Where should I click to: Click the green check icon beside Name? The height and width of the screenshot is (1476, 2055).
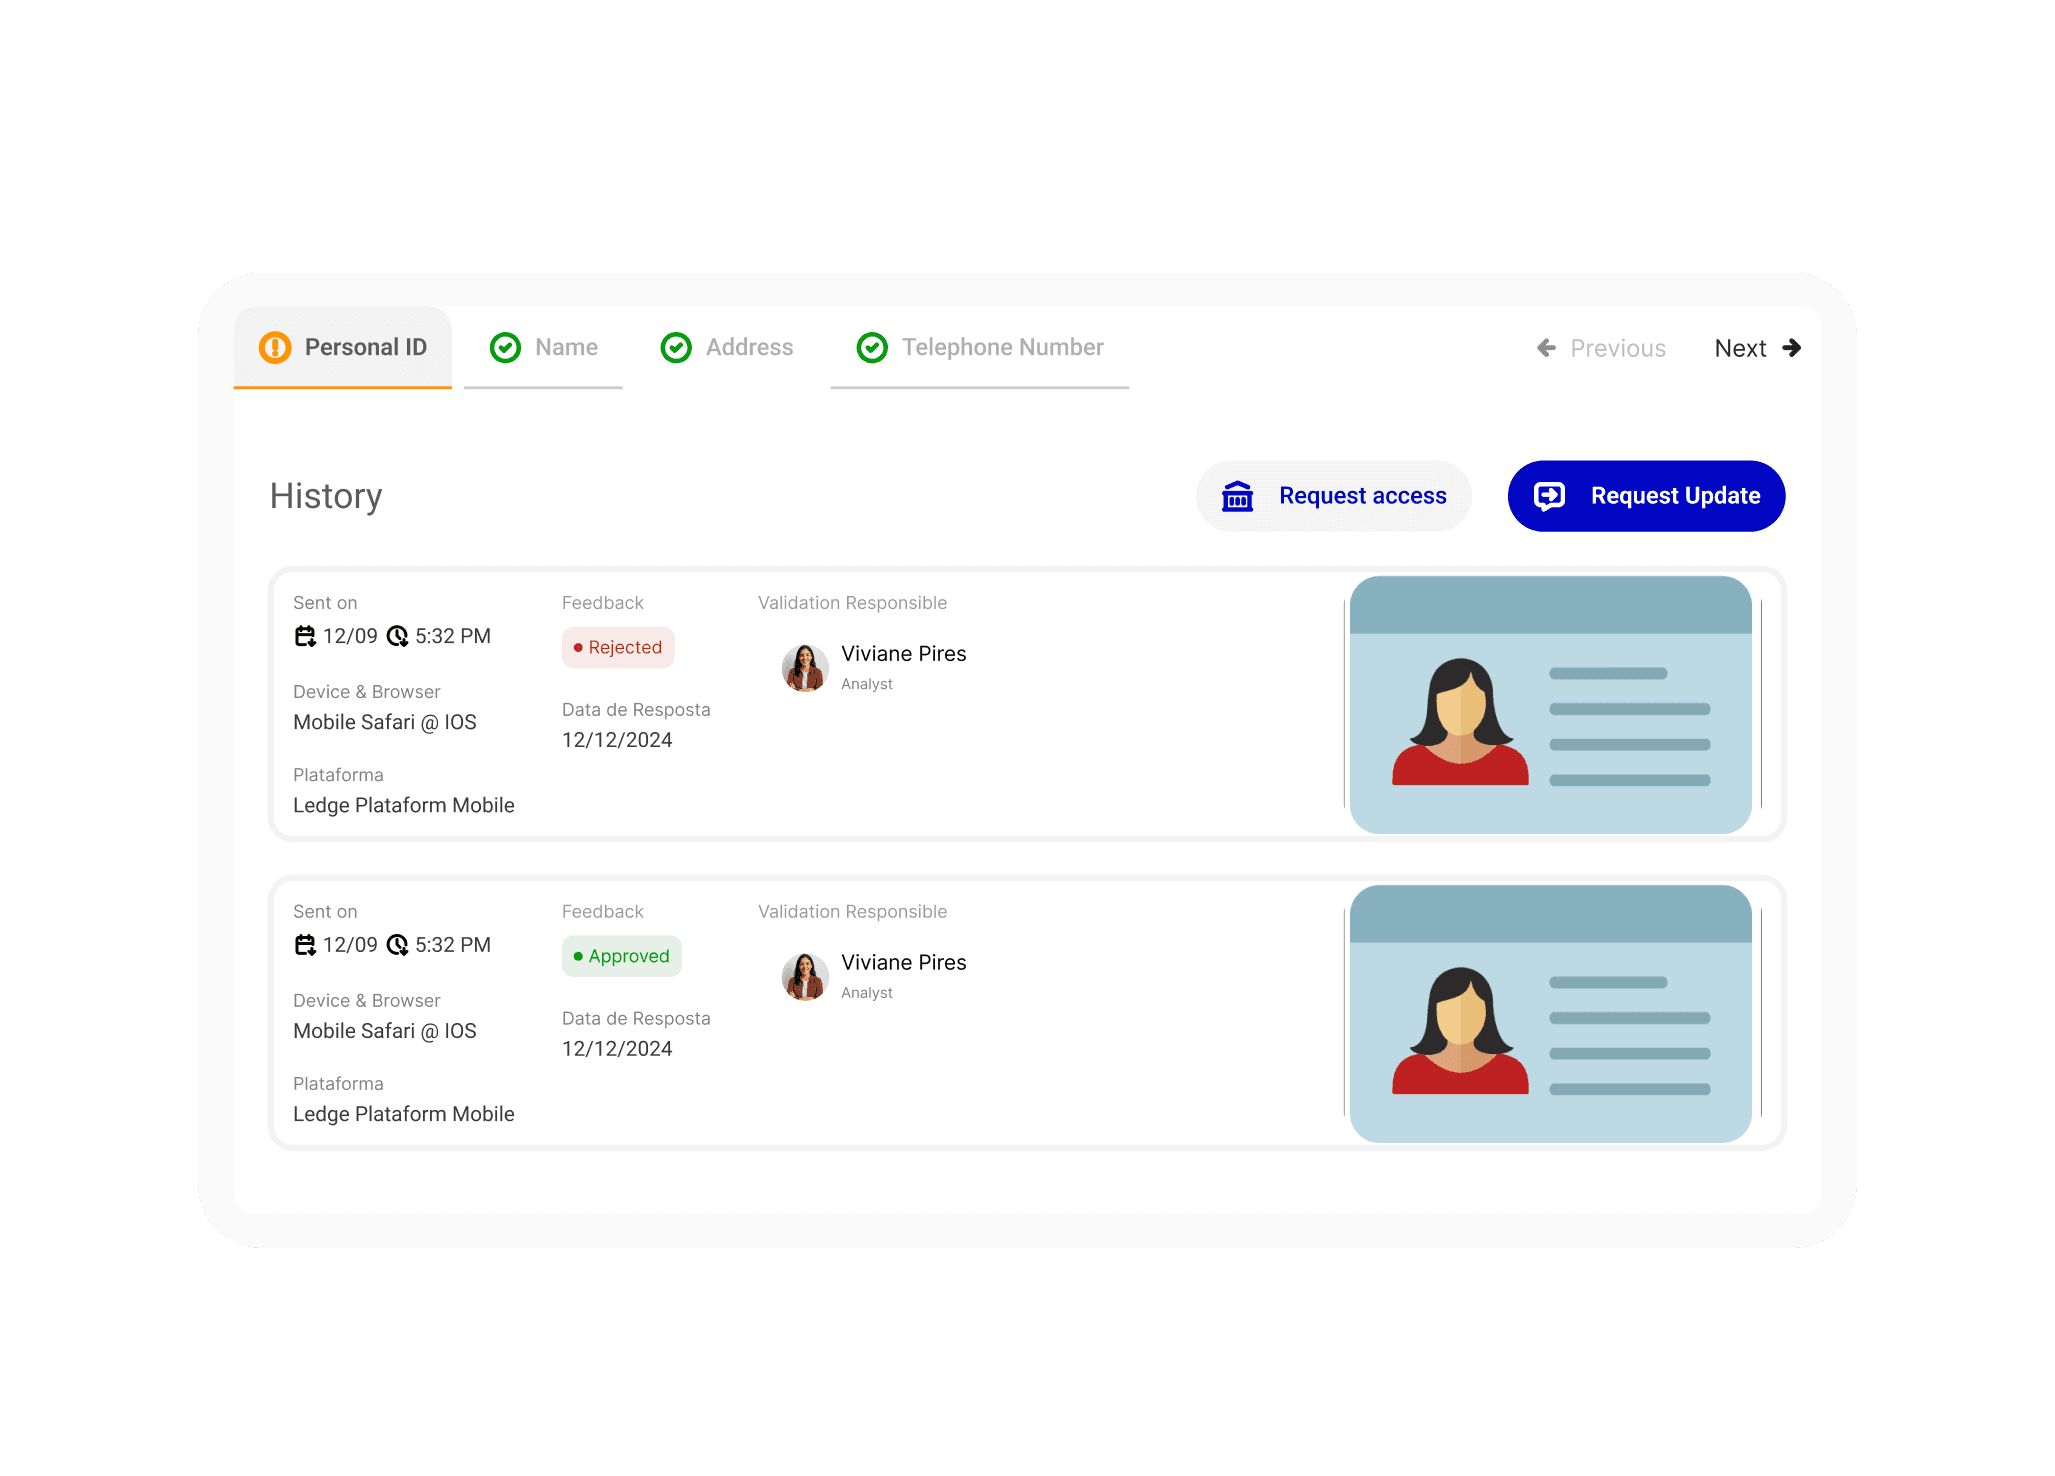point(505,347)
